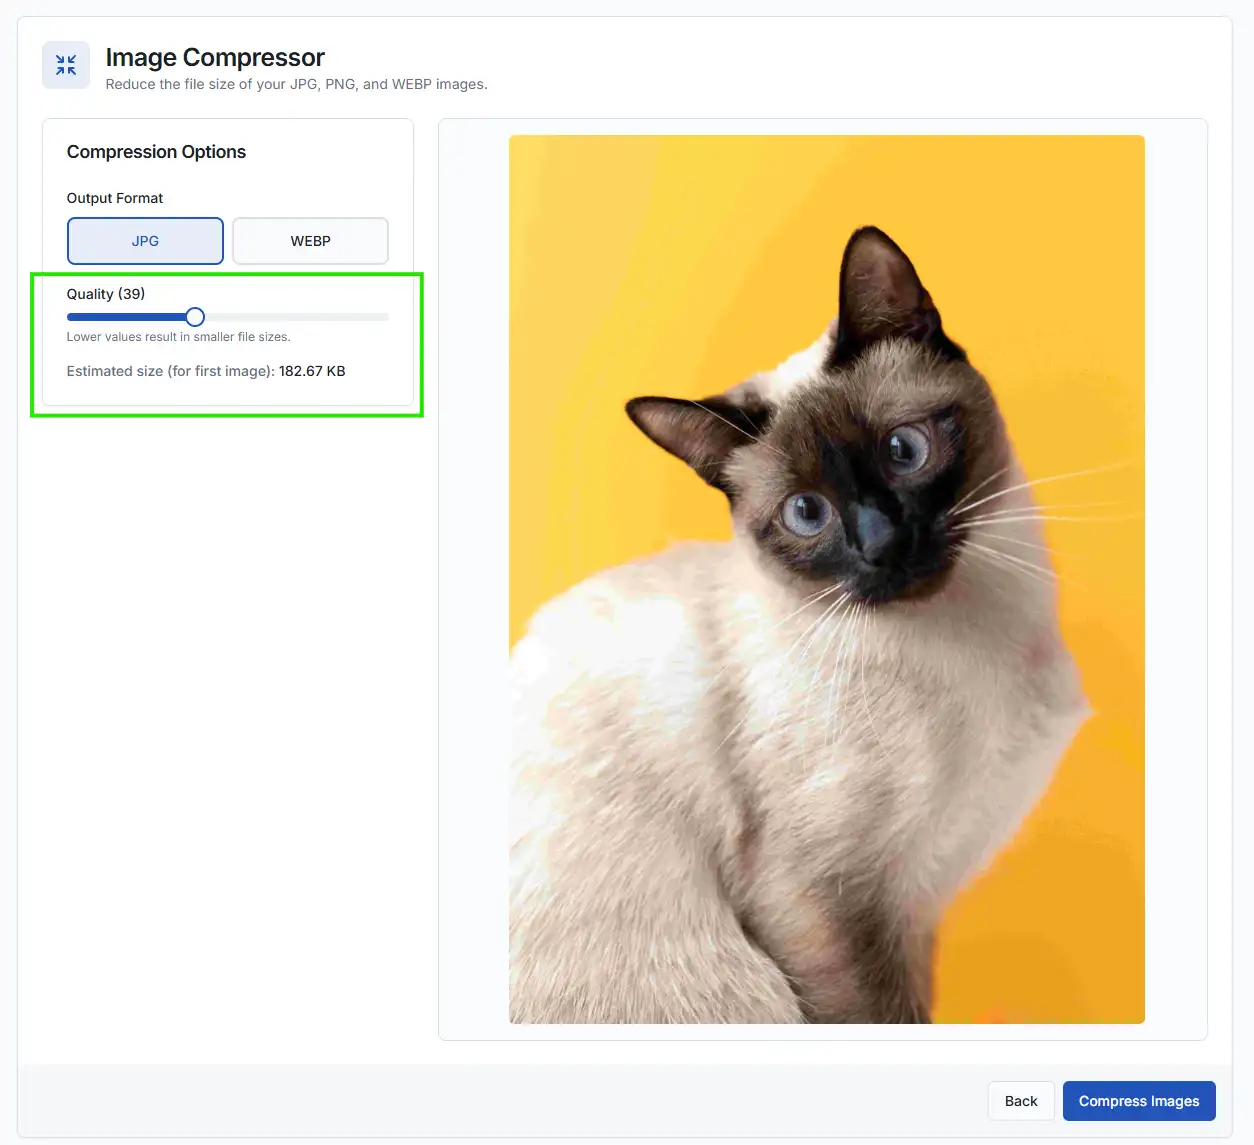
Task: Click the Reduce file size subtitle text
Action: click(296, 84)
